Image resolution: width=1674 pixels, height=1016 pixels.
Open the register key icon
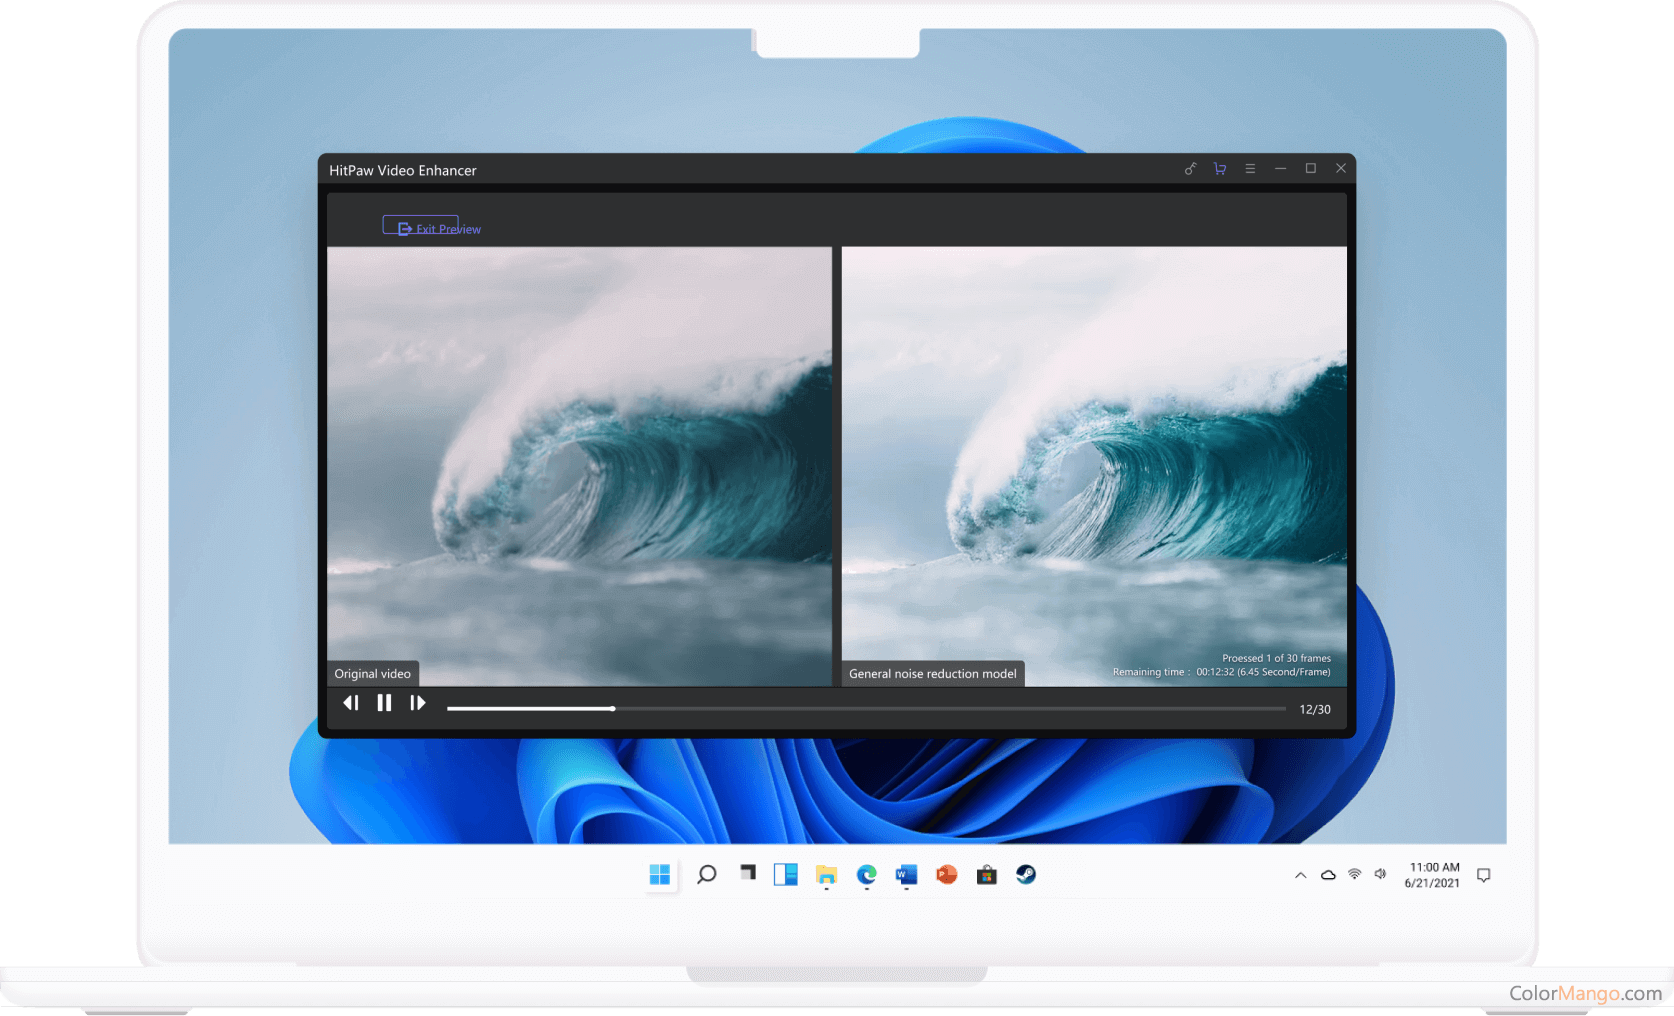tap(1190, 169)
